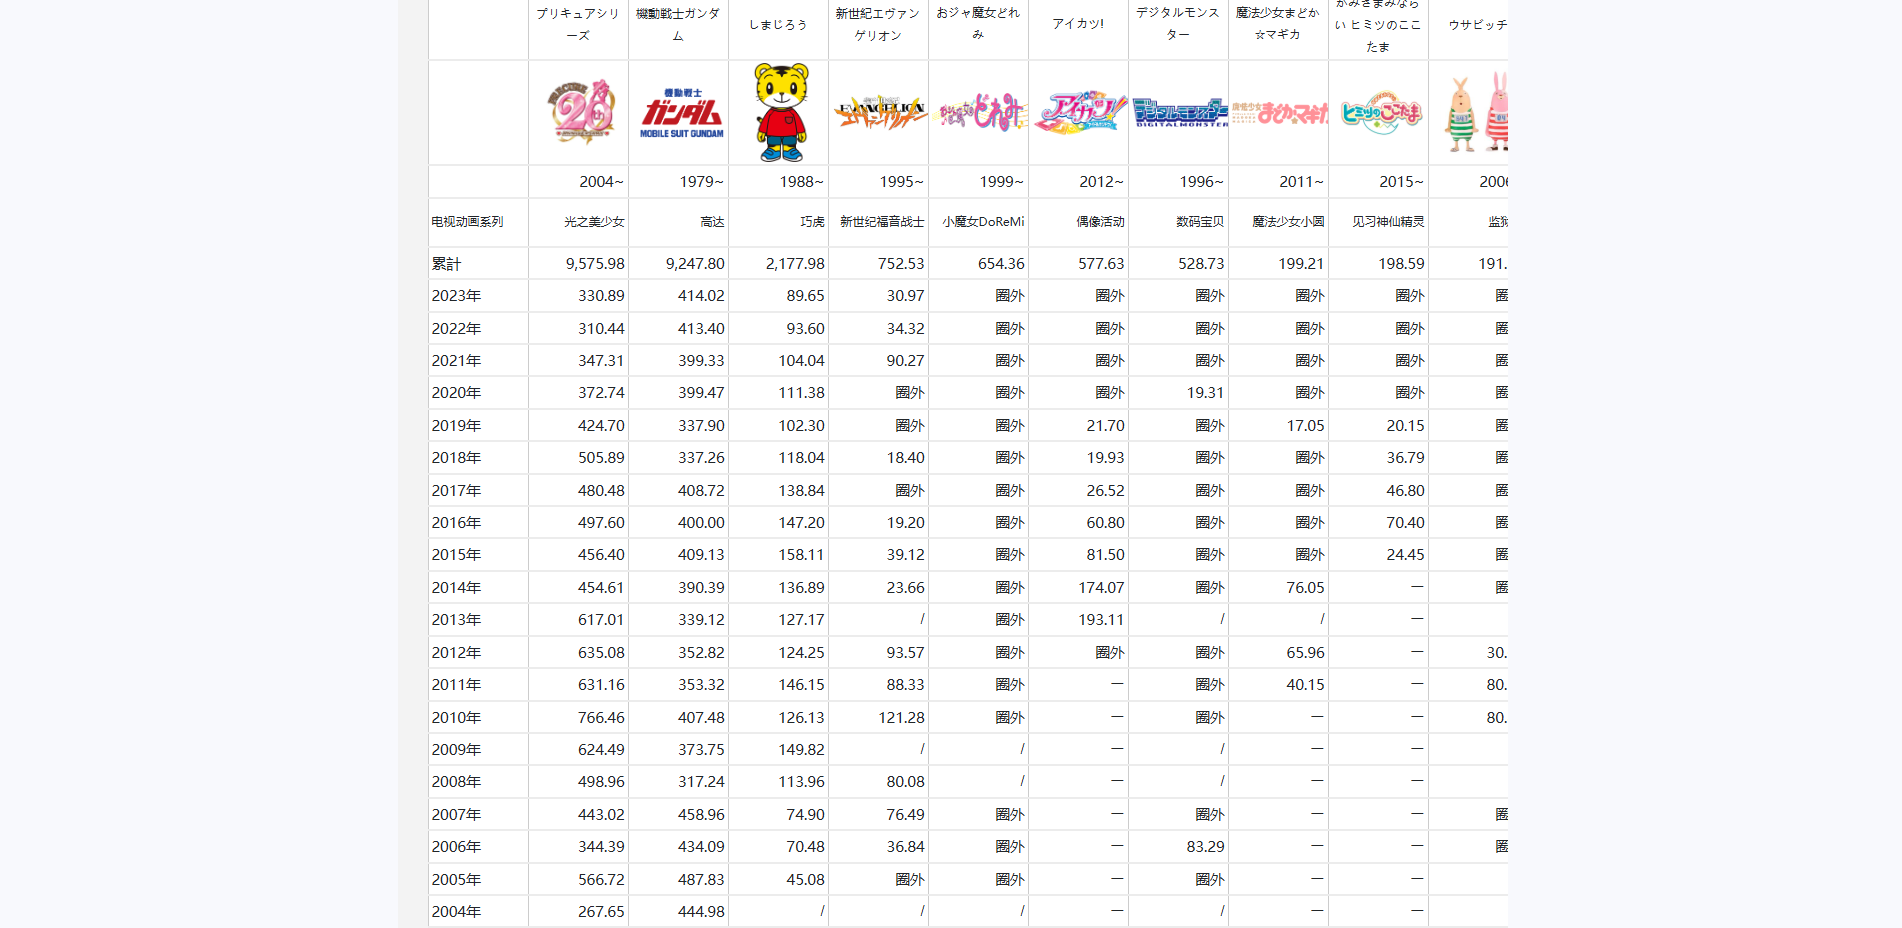The width and height of the screenshot is (1902, 928).
Task: Click the 偶像活动 name cell
Action: coord(1100,221)
